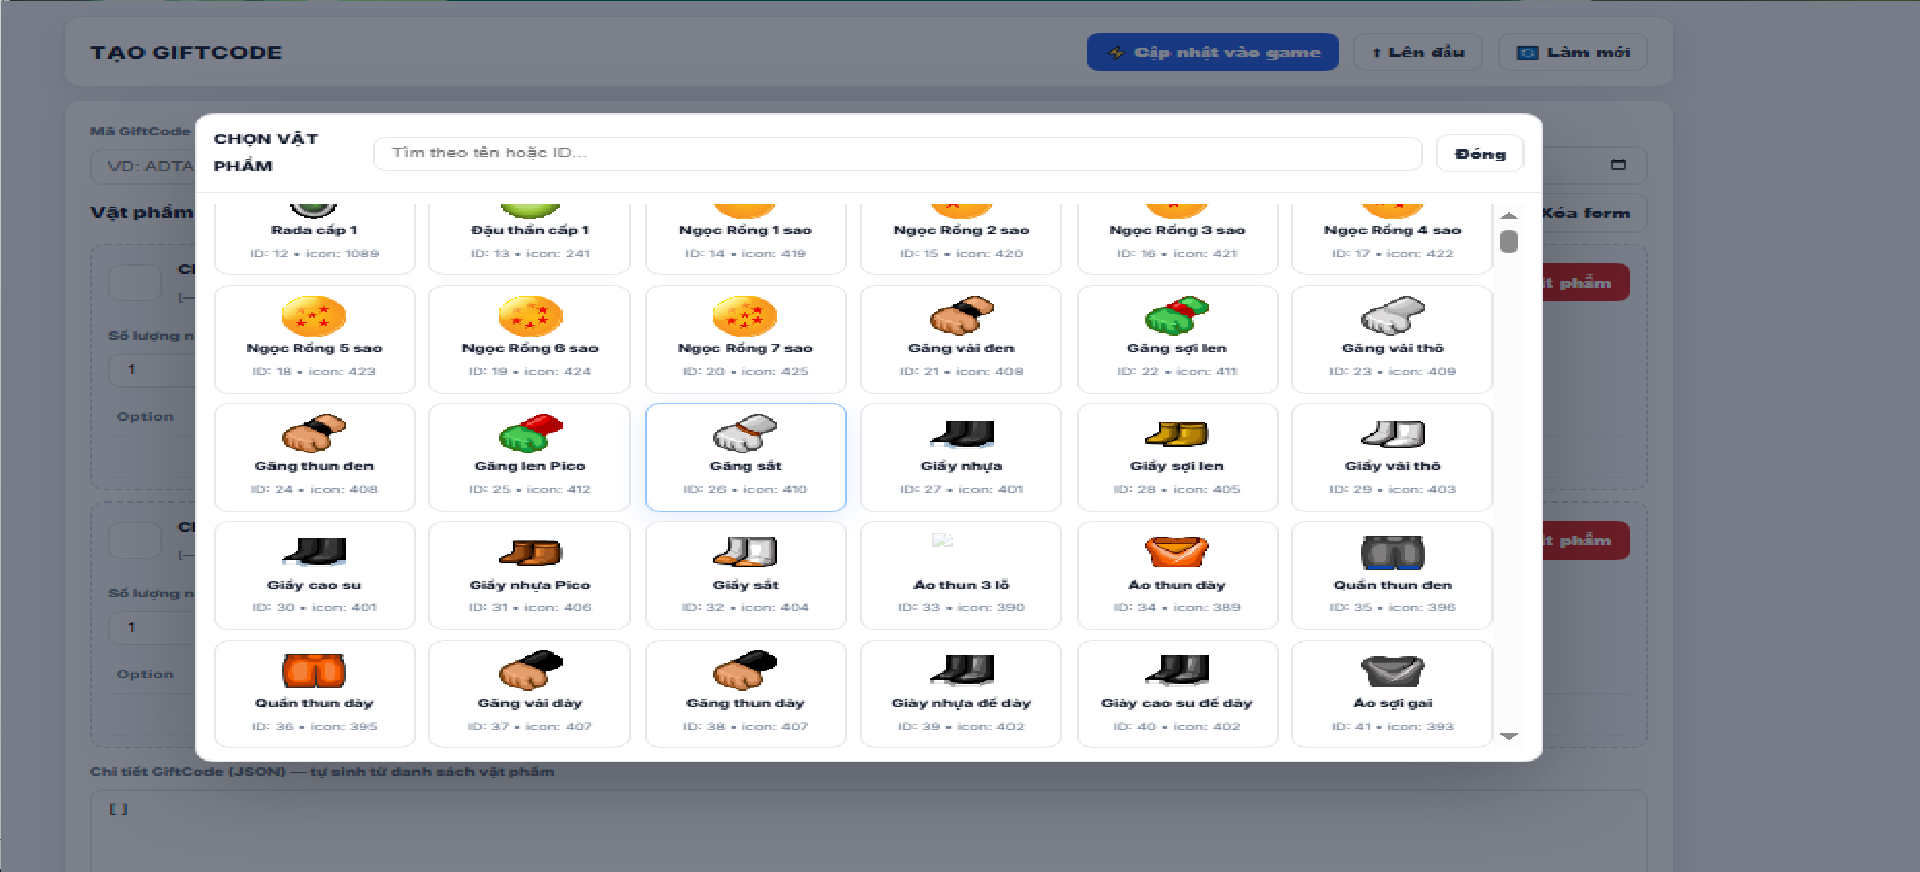Viewport: 1920px width, 872px height.
Task: Select the Ngọc Rồng 5 sao item
Action: click(x=314, y=339)
